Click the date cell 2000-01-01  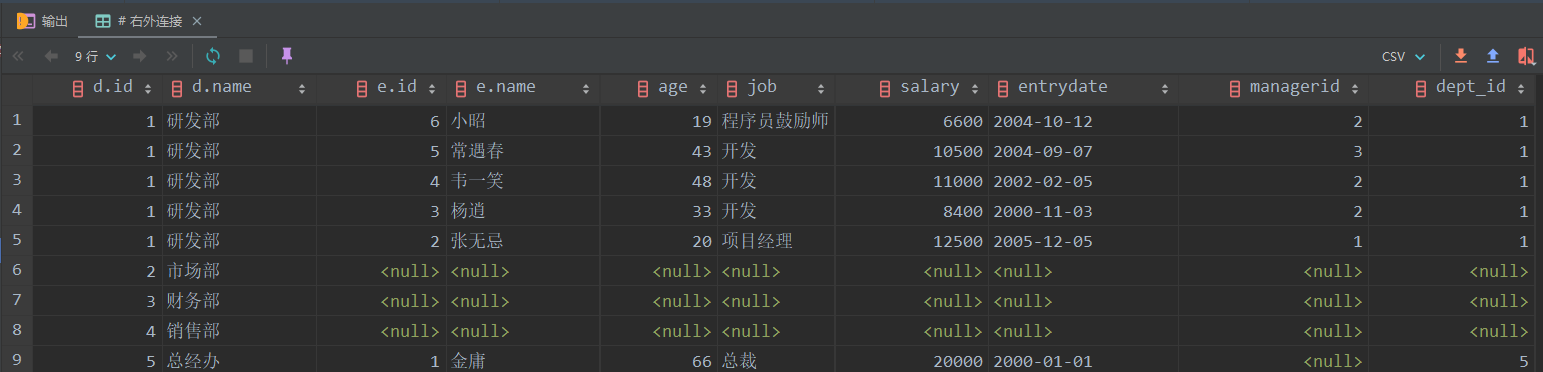1083,361
